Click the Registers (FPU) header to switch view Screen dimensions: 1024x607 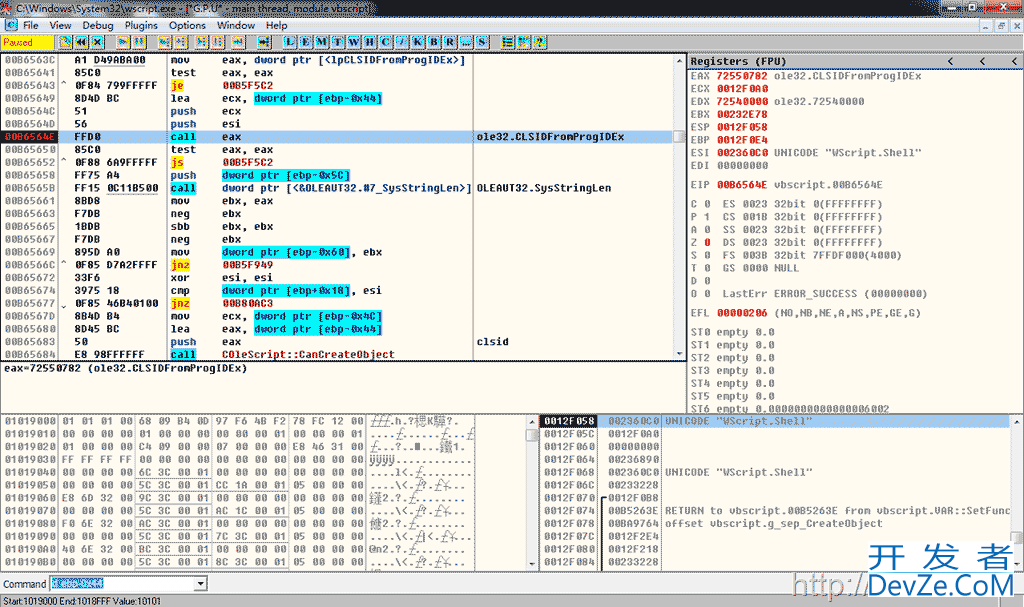pos(738,61)
